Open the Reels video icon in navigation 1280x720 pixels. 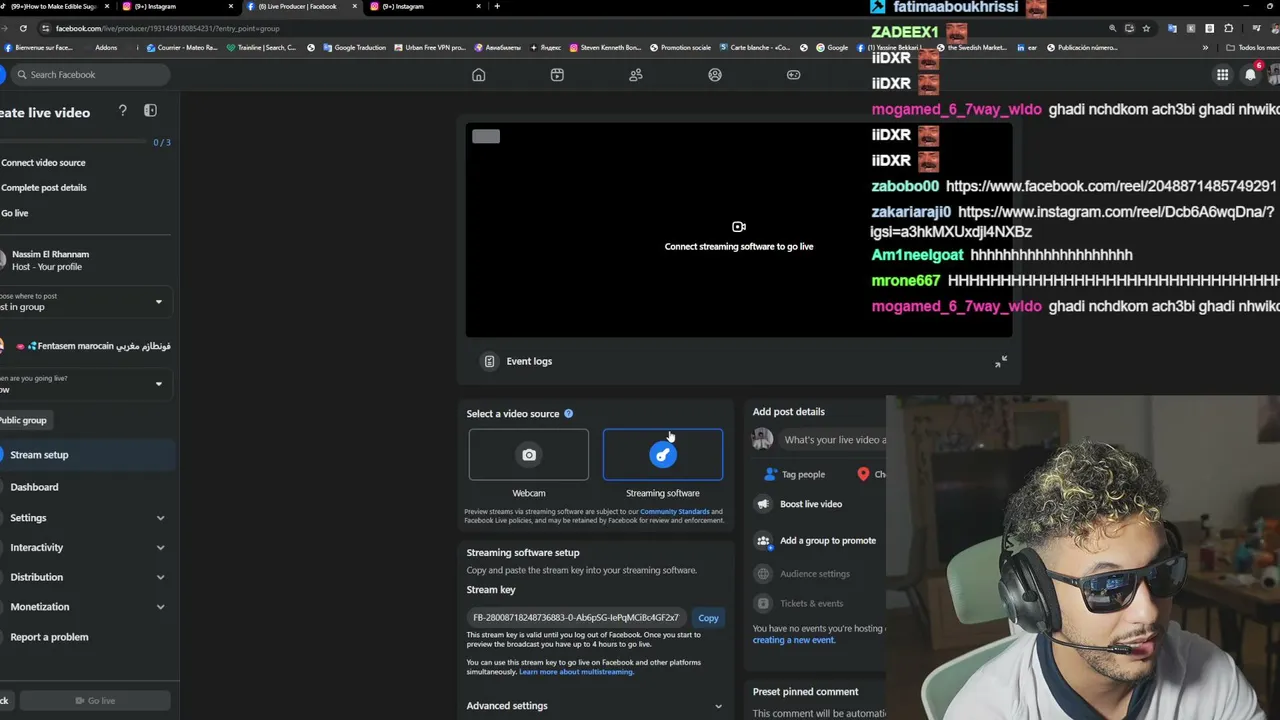557,75
